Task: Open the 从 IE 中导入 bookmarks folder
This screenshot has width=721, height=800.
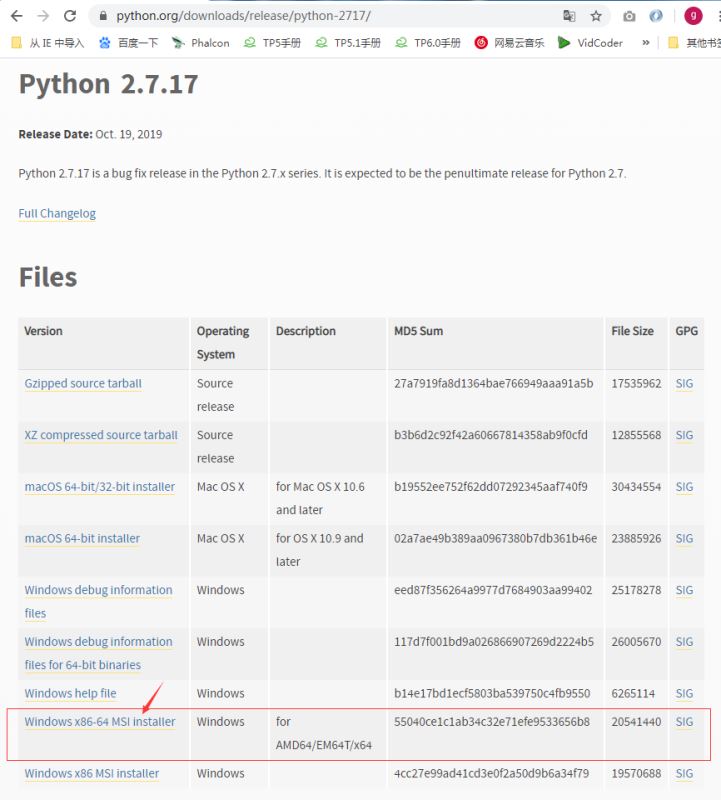Action: pyautogui.click(x=47, y=43)
